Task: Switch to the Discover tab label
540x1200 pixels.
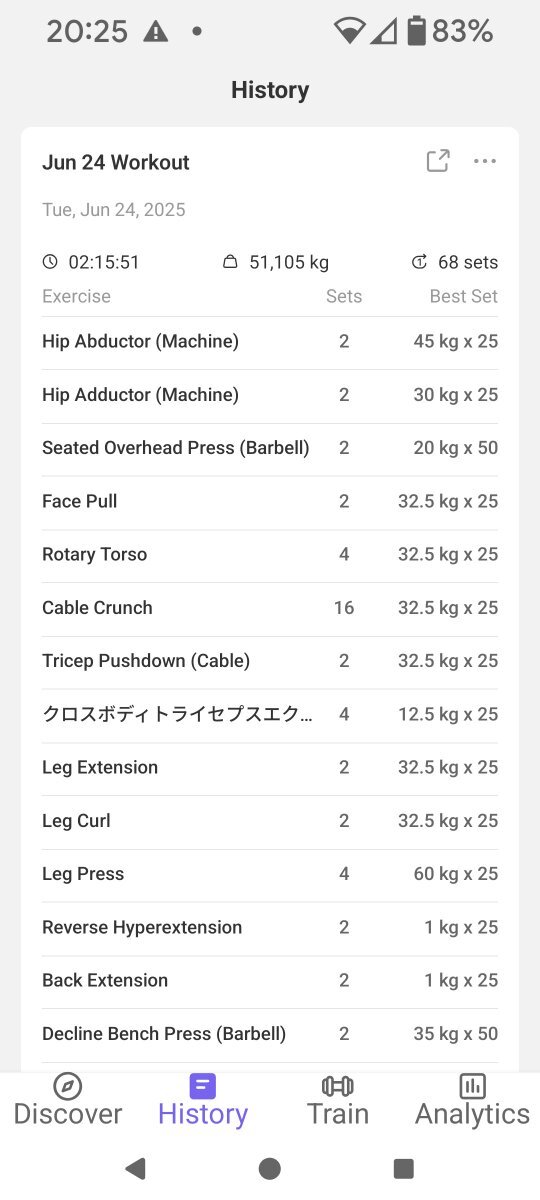Action: (x=68, y=1114)
